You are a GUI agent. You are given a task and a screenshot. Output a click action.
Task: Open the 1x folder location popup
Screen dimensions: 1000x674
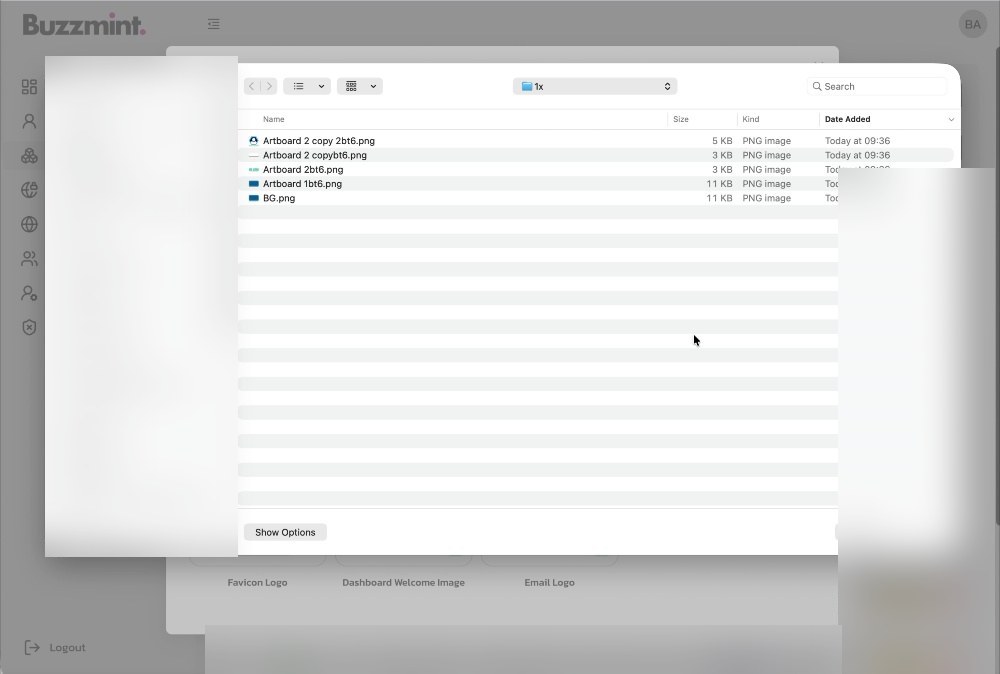(x=595, y=86)
